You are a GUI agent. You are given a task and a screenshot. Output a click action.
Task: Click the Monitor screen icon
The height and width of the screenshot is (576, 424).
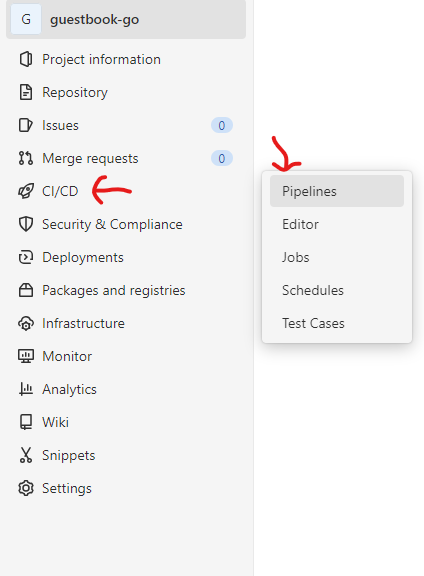[26, 356]
